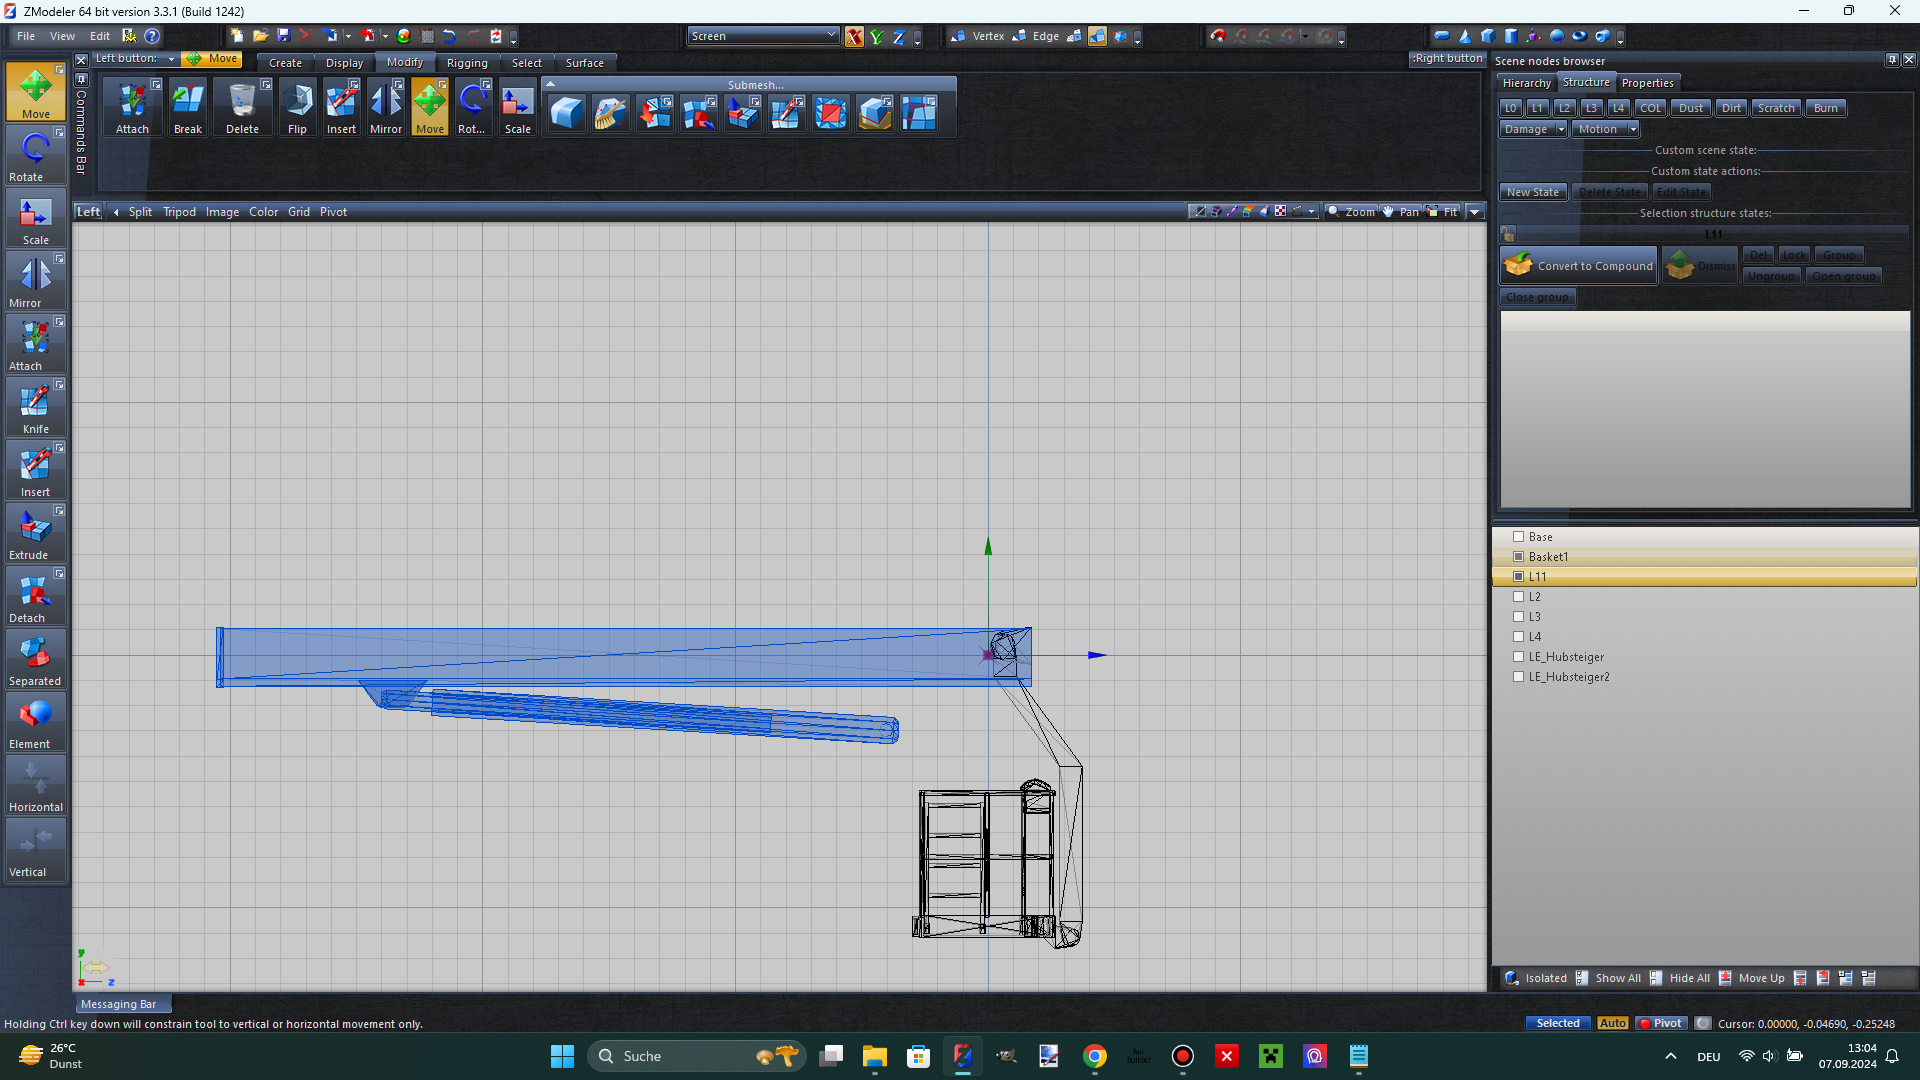
Task: Expand the Motion dropdown arrow
Action: 1633,129
